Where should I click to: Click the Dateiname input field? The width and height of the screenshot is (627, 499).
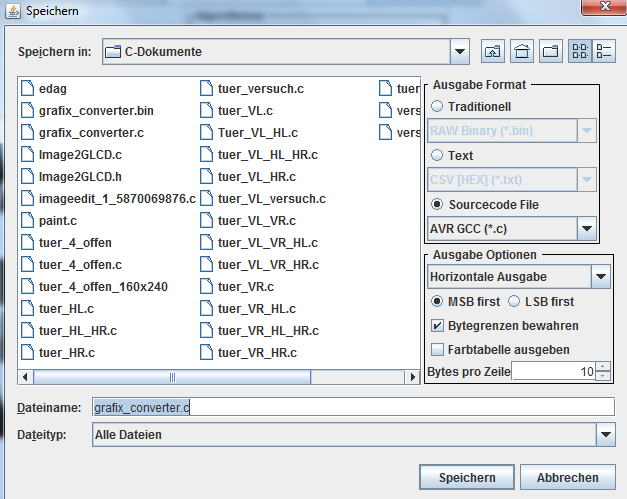[x=353, y=407]
